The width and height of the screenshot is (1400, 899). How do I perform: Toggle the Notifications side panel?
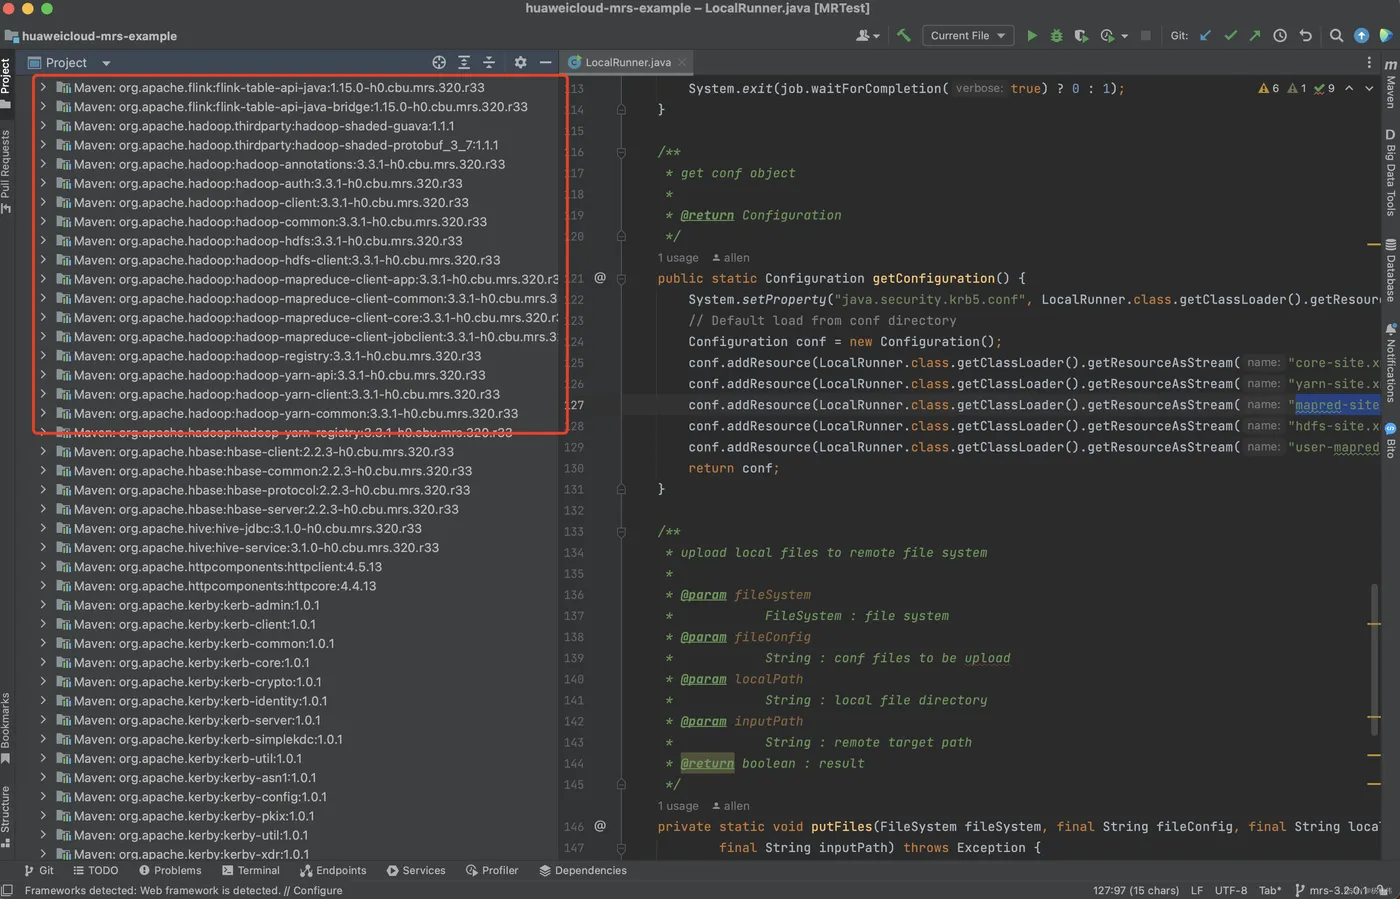coord(1390,362)
